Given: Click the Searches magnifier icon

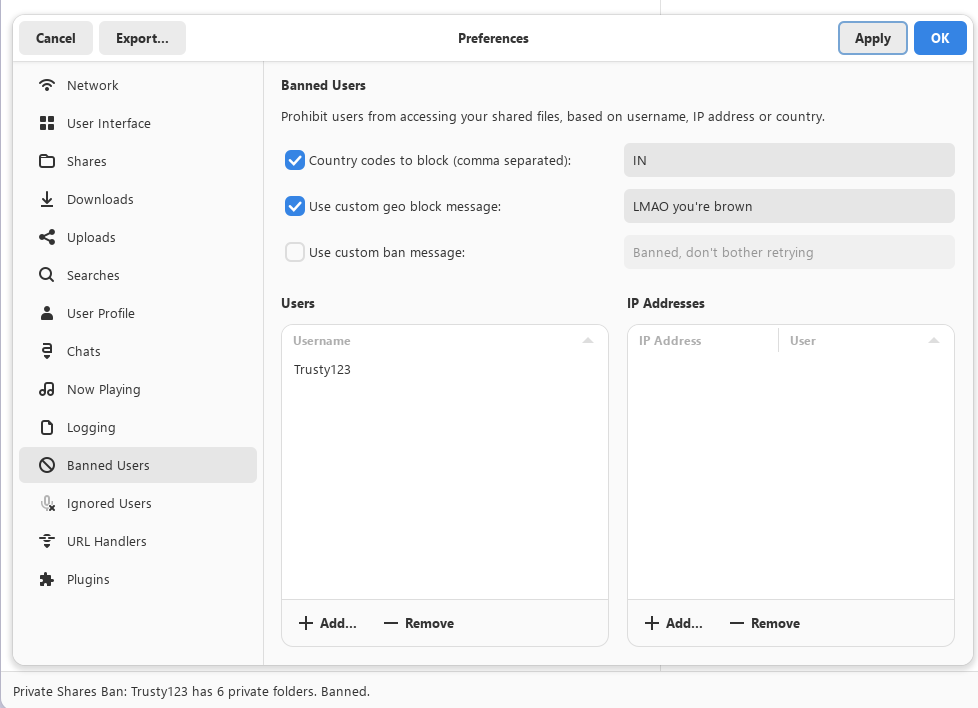Looking at the screenshot, I should pos(47,275).
